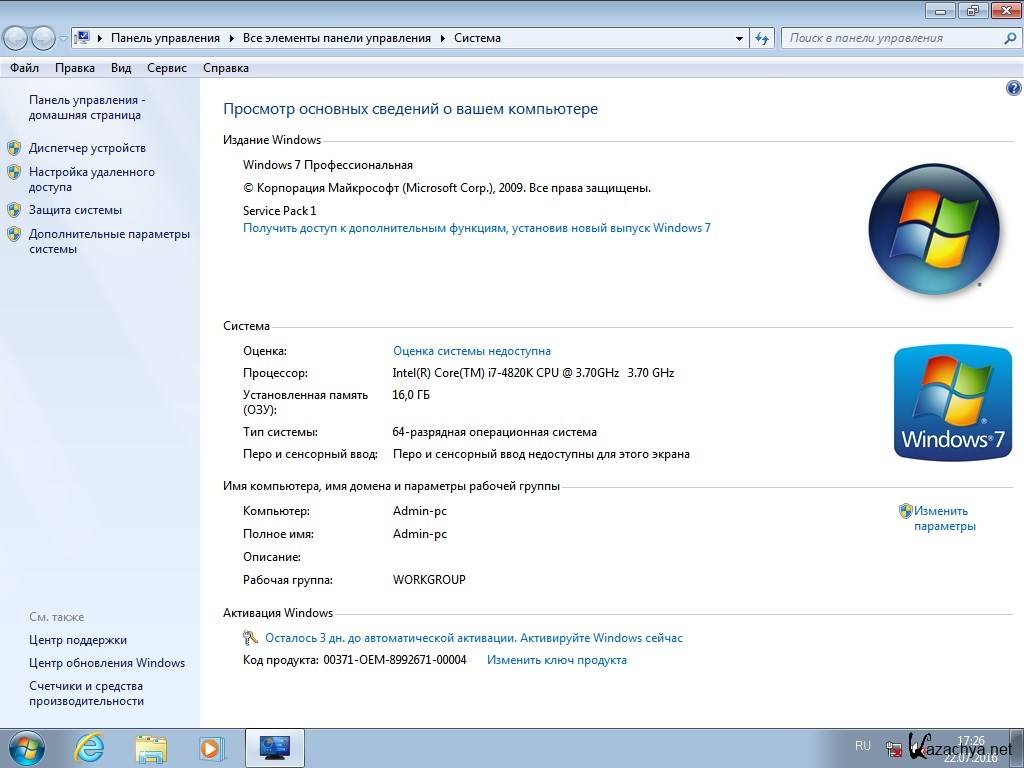Screen dimensions: 1024x768
Task: Click the Back navigation arrow button
Action: tap(16, 38)
